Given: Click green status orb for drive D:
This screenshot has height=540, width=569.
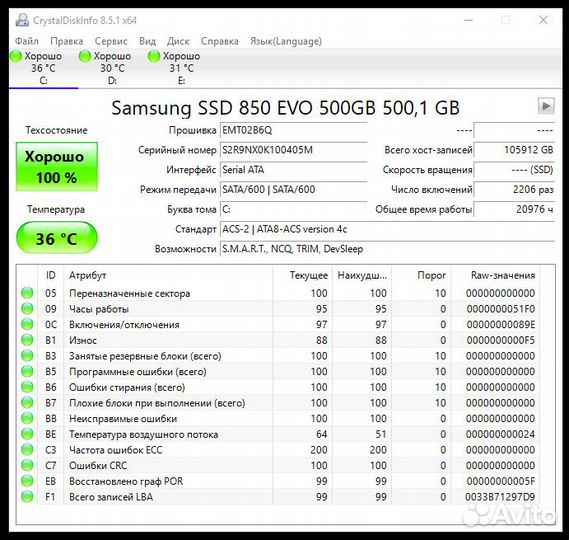Looking at the screenshot, I should point(85,57).
